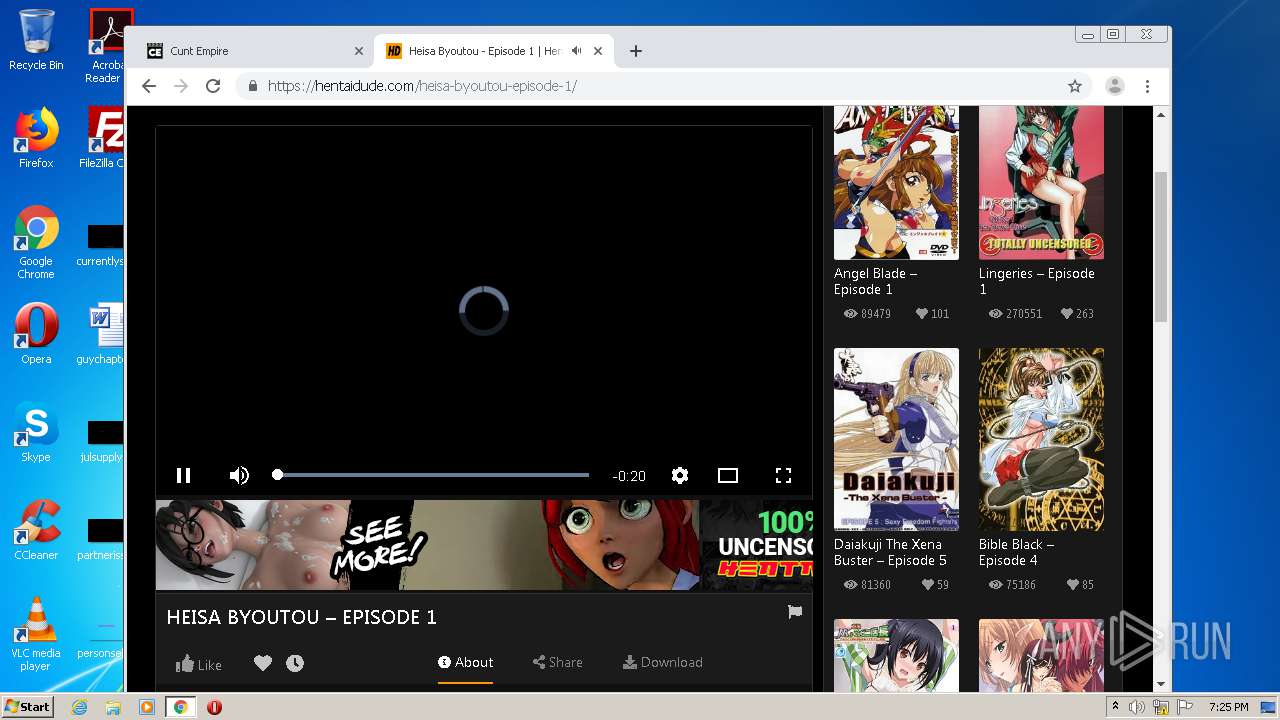The width and height of the screenshot is (1280, 720).
Task: Mute audio on the Heisa Byoutou tab
Action: pyautogui.click(x=577, y=51)
